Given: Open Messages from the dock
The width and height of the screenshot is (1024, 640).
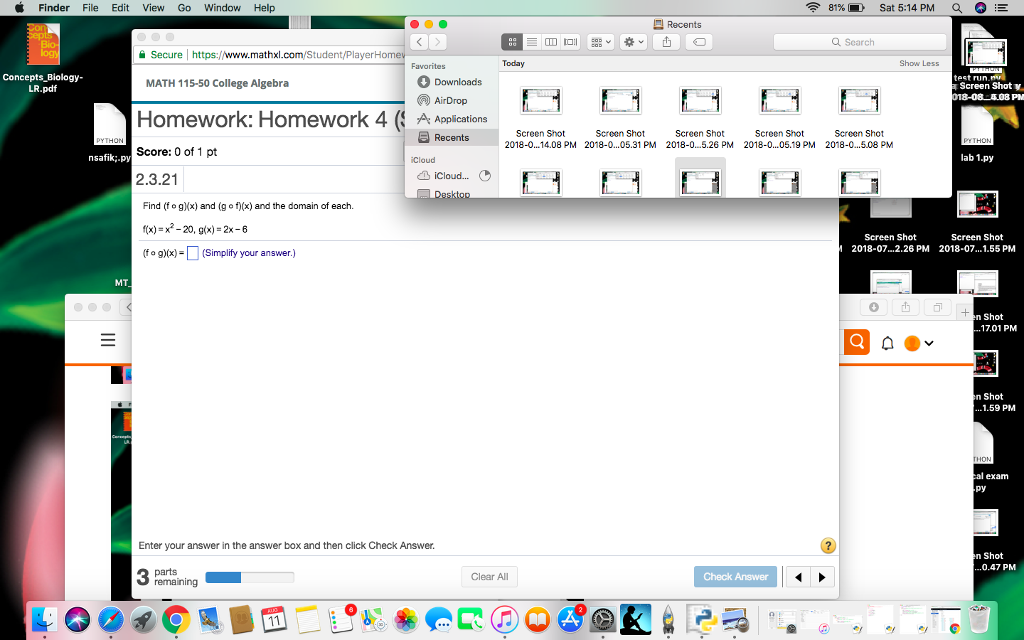Looking at the screenshot, I should point(438,619).
